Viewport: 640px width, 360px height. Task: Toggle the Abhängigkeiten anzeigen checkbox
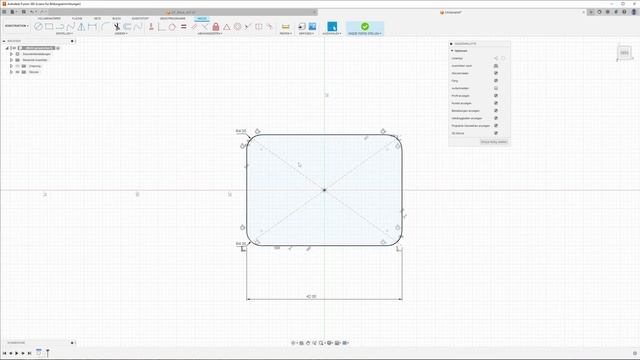pos(496,118)
